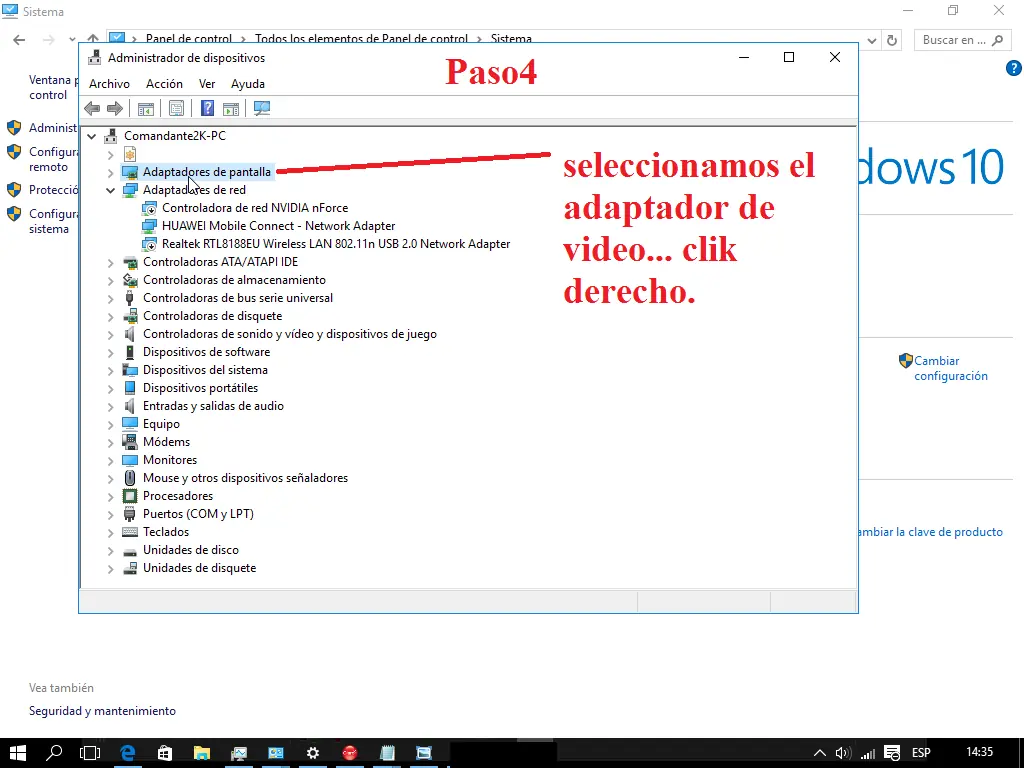Click the Mouse y otros dispositivos icon
Image resolution: width=1024 pixels, height=768 pixels.
tap(130, 478)
